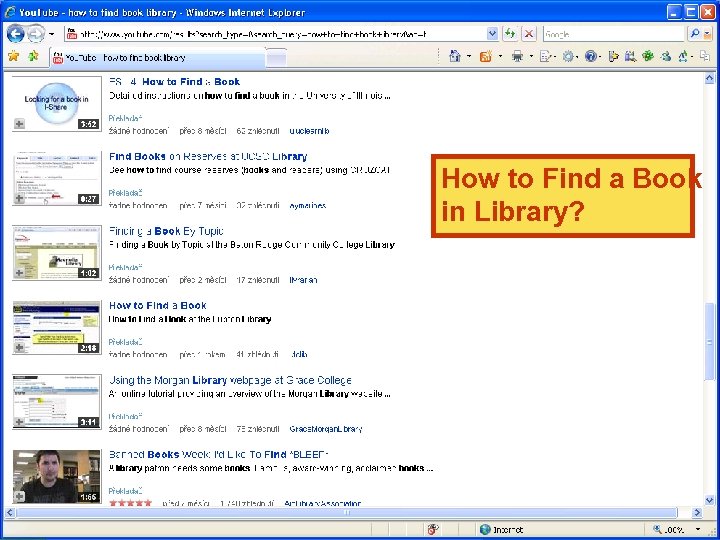The height and width of the screenshot is (540, 720).
Task: Open the 0:27 Find Books on Reserves thumbnail
Action: point(56,178)
